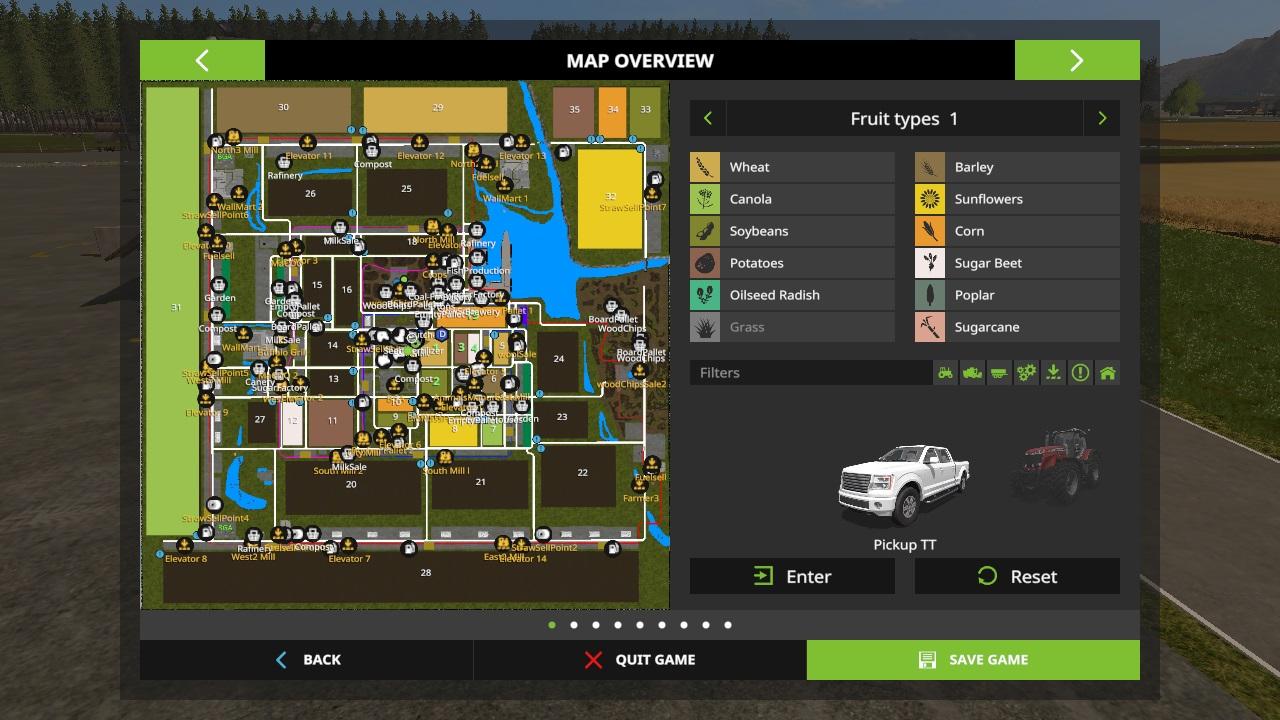The image size is (1280, 720).
Task: Toggle Sunflowers fruit type display
Action: pyautogui.click(x=1017, y=199)
